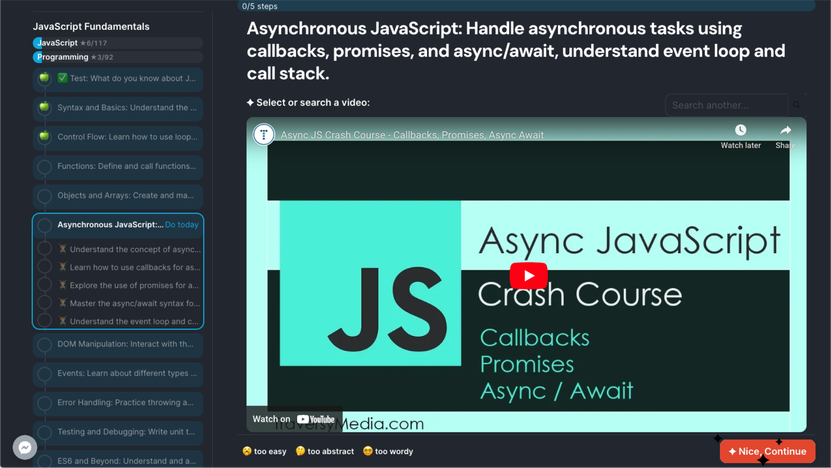Select the 'too easy' emoji feedback
Viewport: 831px width, 468px height.
click(264, 452)
